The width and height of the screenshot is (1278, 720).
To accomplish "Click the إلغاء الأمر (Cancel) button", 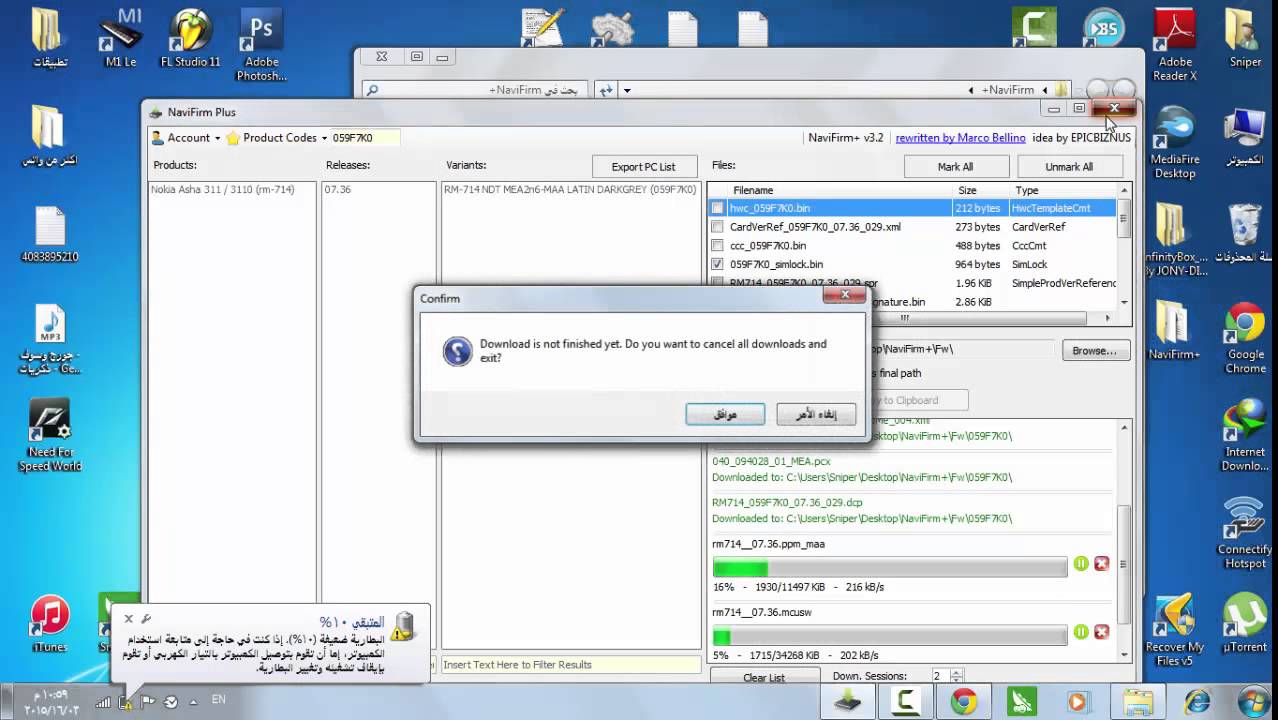I will 816,414.
